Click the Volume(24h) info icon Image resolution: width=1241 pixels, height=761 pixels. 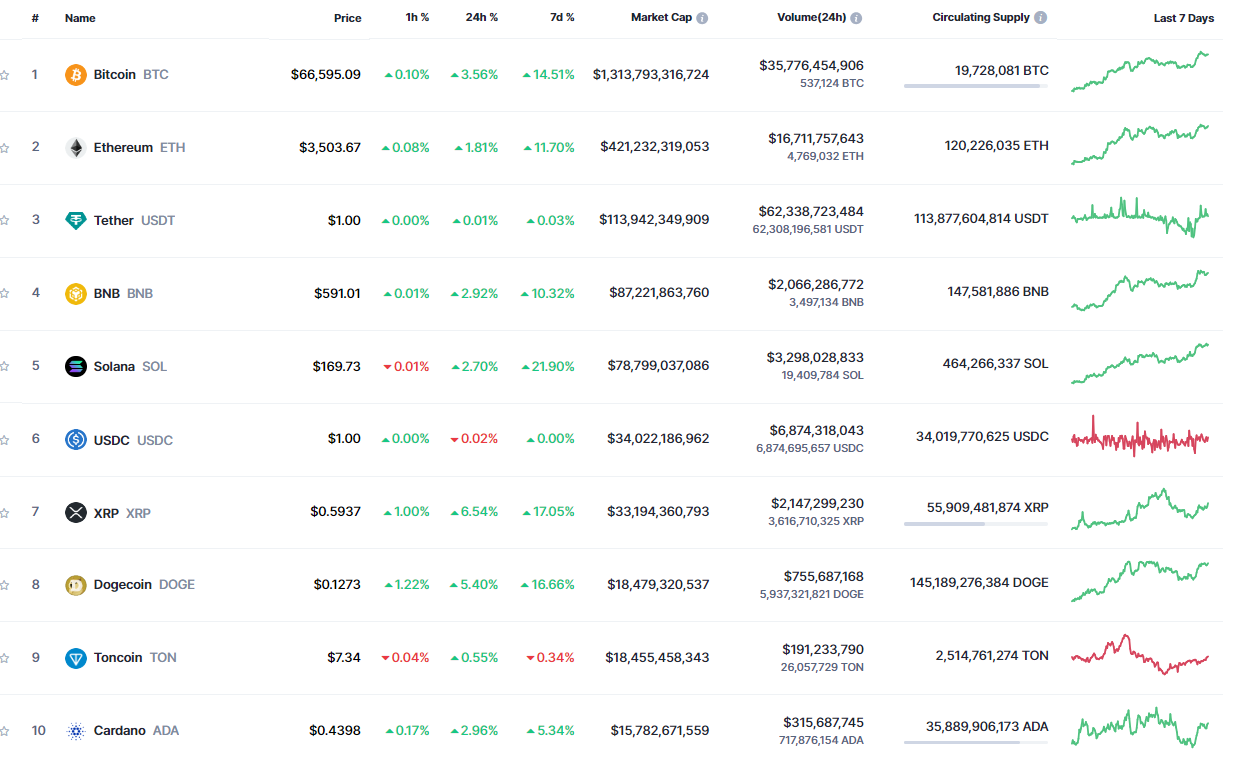tap(856, 19)
